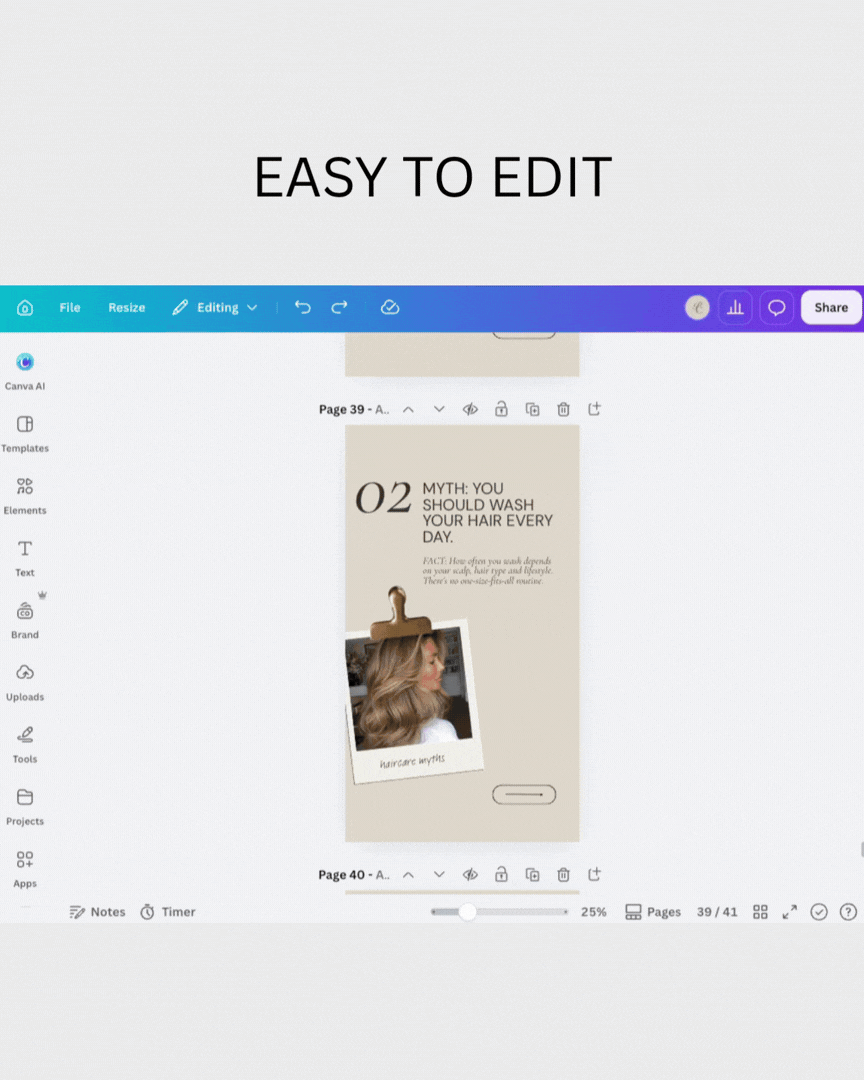Lock Page 39
Viewport: 864px width, 1080px height.
(x=502, y=410)
